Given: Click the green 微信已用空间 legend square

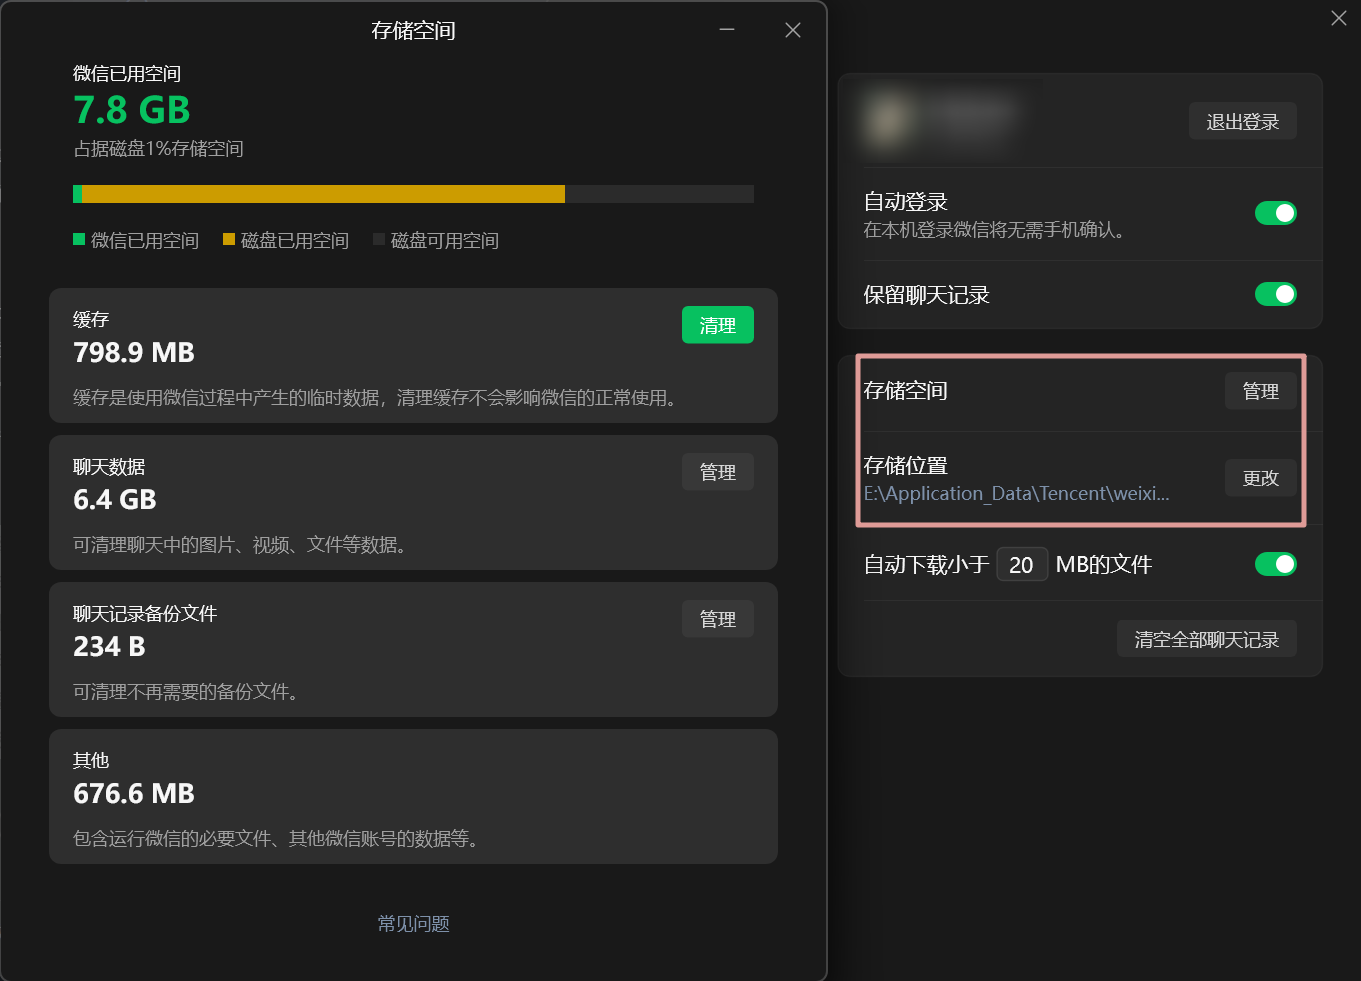Looking at the screenshot, I should (x=79, y=239).
